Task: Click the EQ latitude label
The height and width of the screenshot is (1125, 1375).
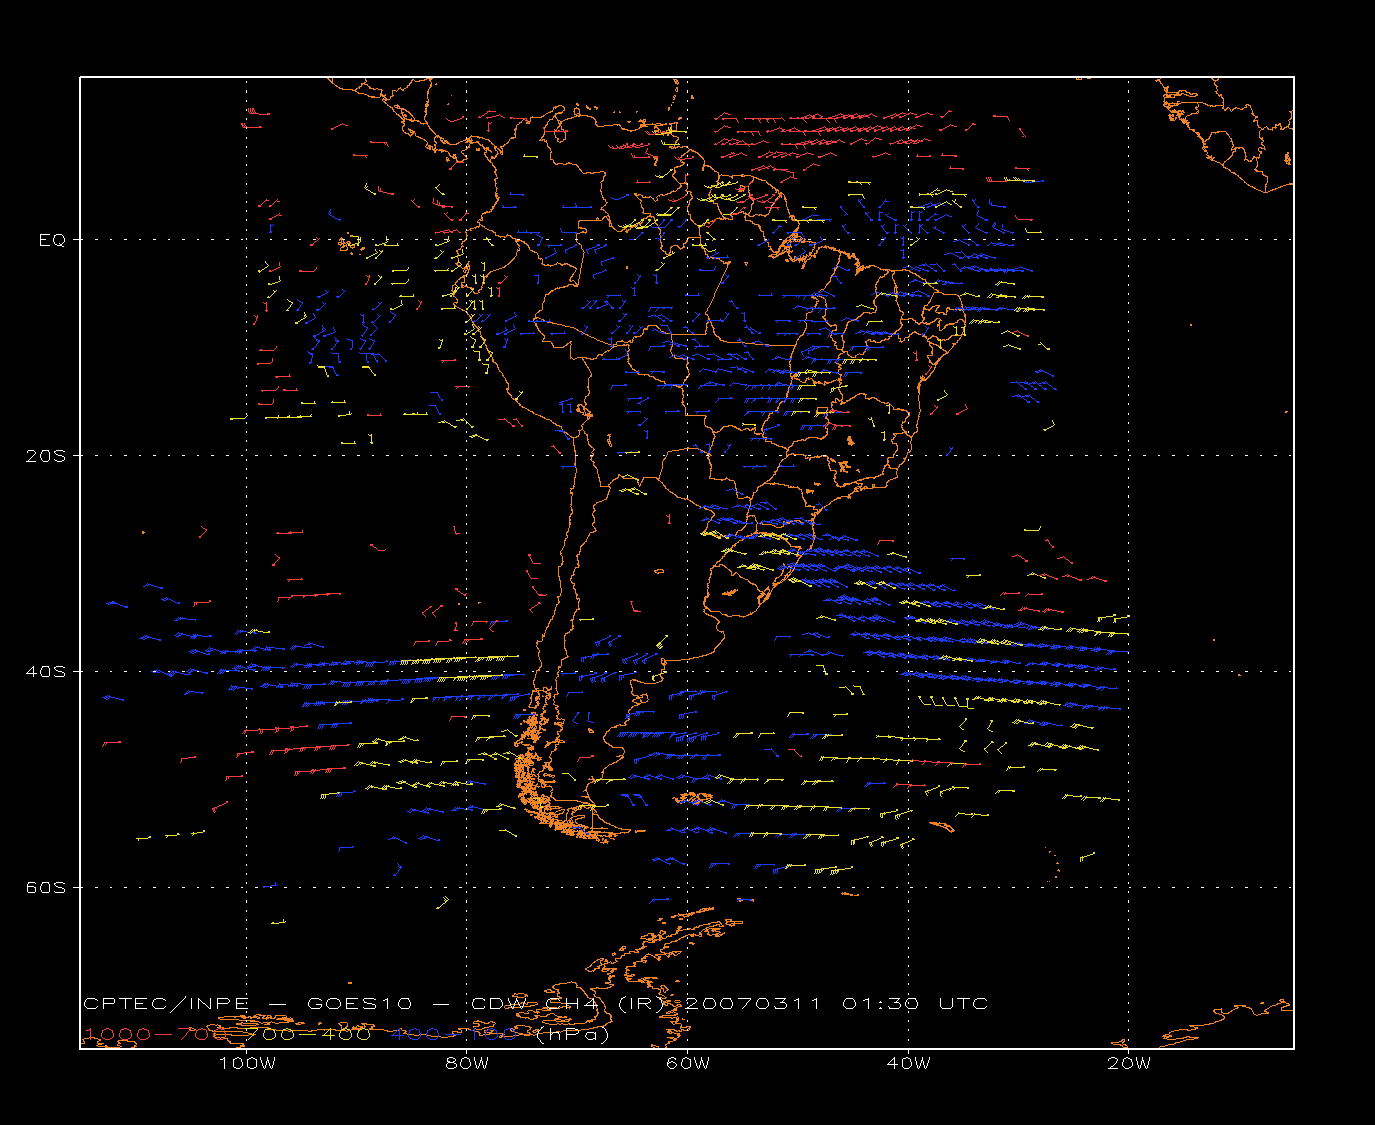Action: (52, 240)
